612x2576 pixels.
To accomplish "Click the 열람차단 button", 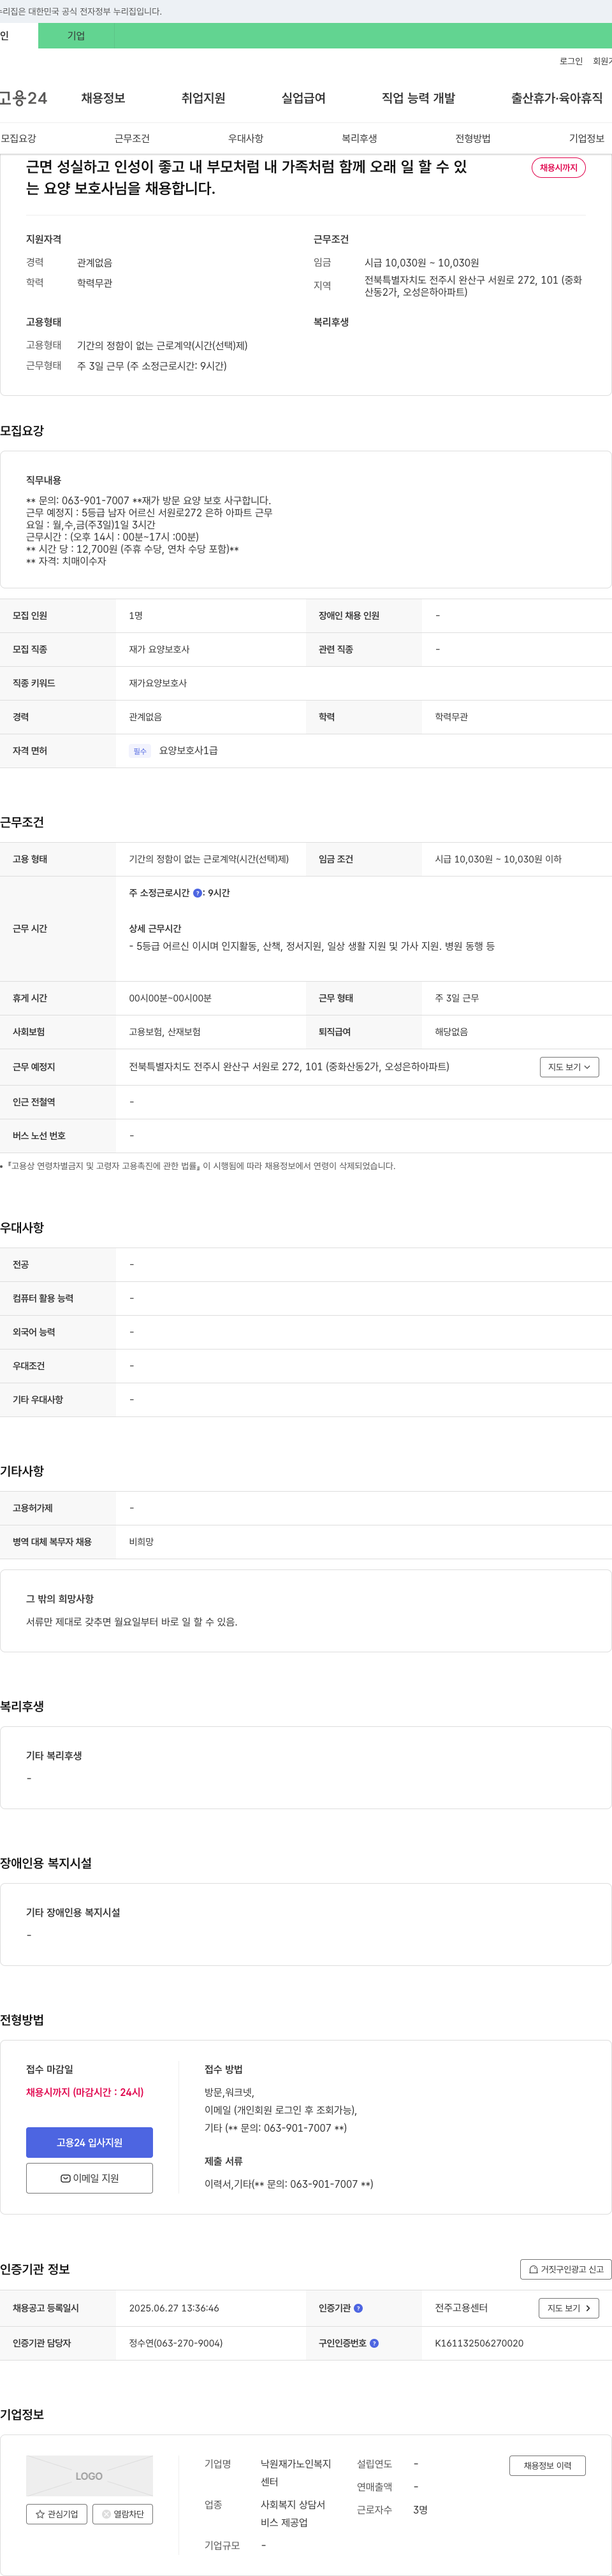I will click(x=122, y=2514).
